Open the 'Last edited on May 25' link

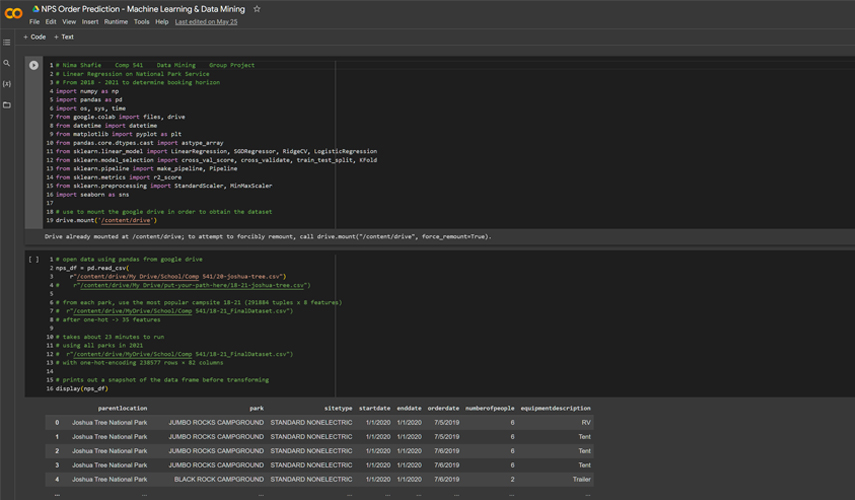206,22
